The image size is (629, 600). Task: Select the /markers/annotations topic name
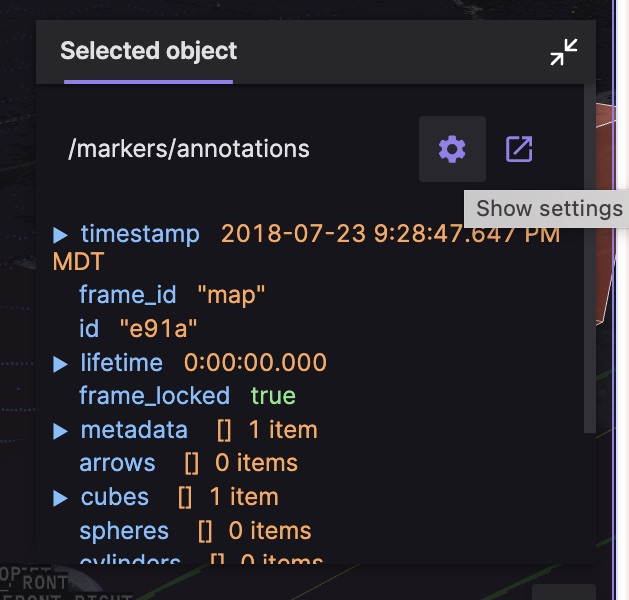click(188, 150)
